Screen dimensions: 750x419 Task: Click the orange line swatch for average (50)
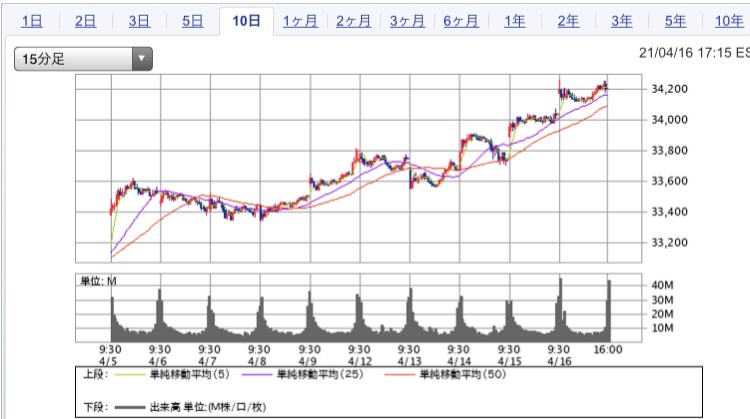399,375
